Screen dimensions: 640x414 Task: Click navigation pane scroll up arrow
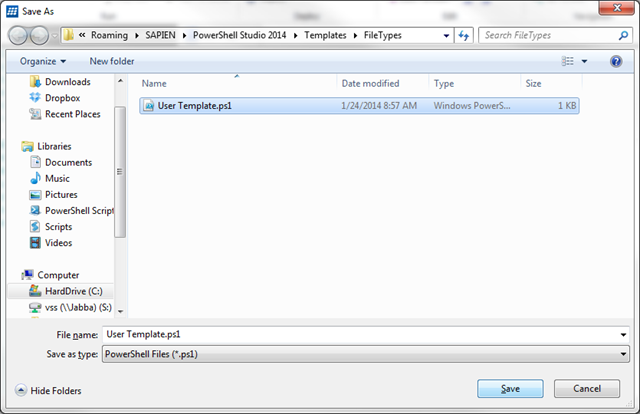click(x=120, y=81)
